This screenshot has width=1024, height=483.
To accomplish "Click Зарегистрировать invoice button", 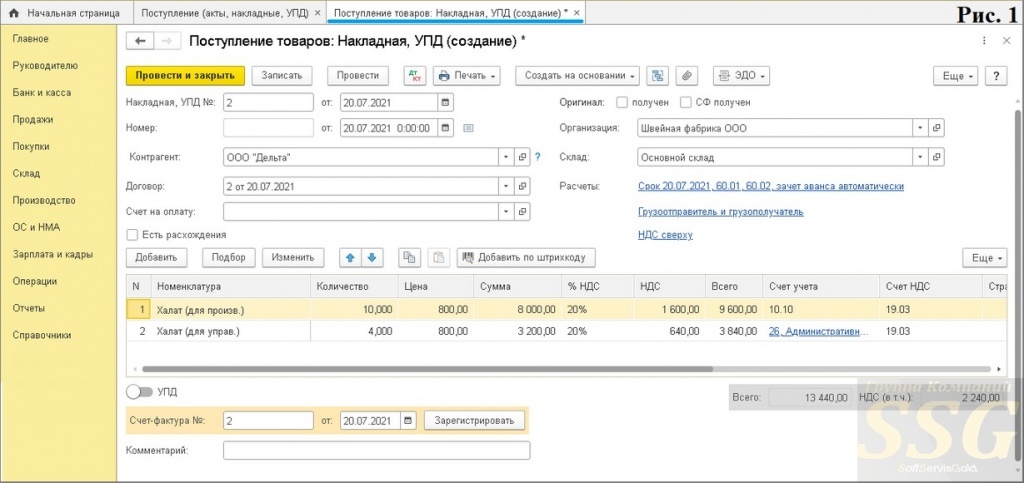I will pos(474,420).
